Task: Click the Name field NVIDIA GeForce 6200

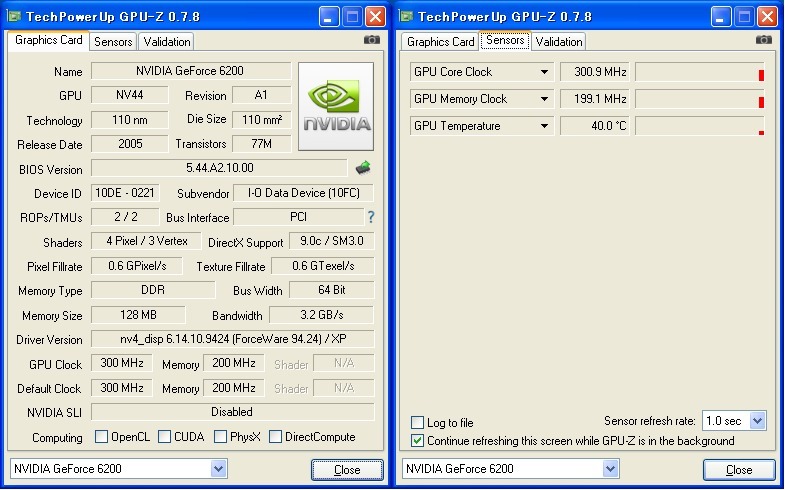Action: pyautogui.click(x=191, y=71)
